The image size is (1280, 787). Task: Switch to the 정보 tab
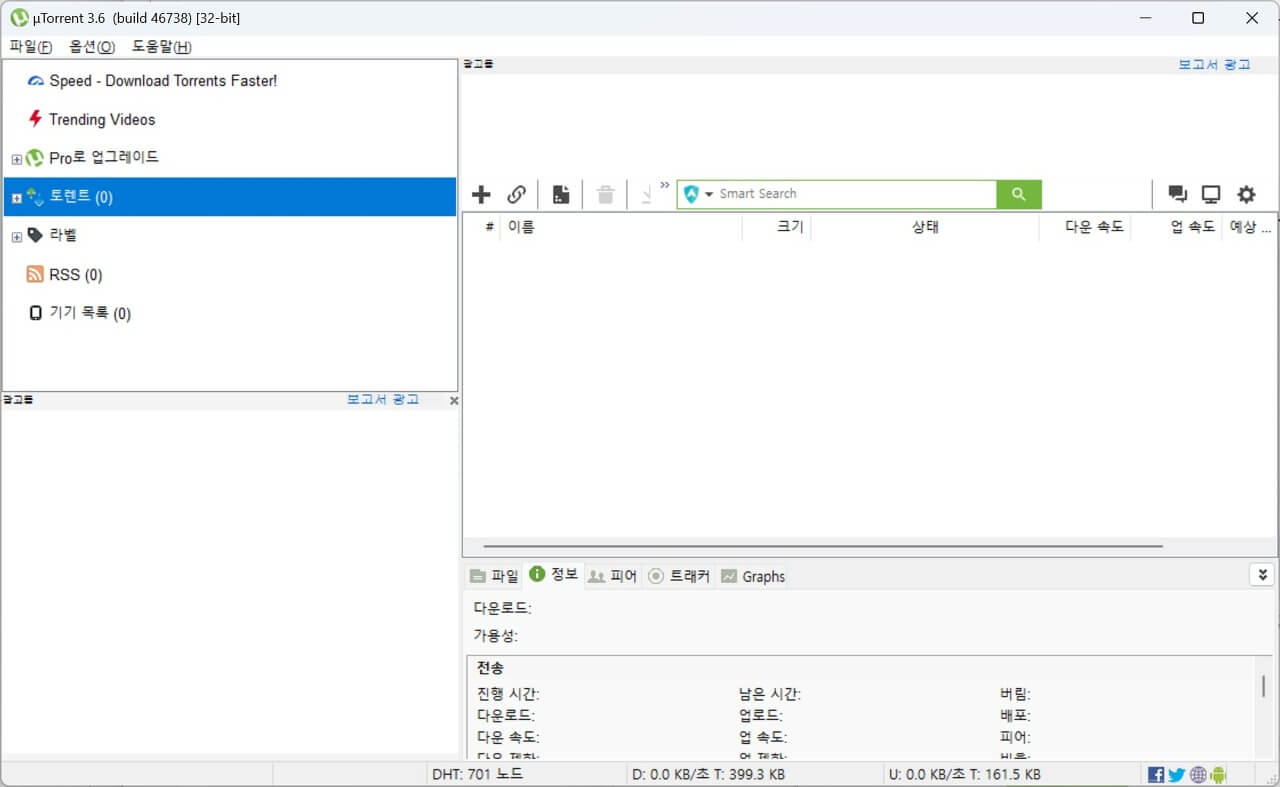[x=553, y=574]
